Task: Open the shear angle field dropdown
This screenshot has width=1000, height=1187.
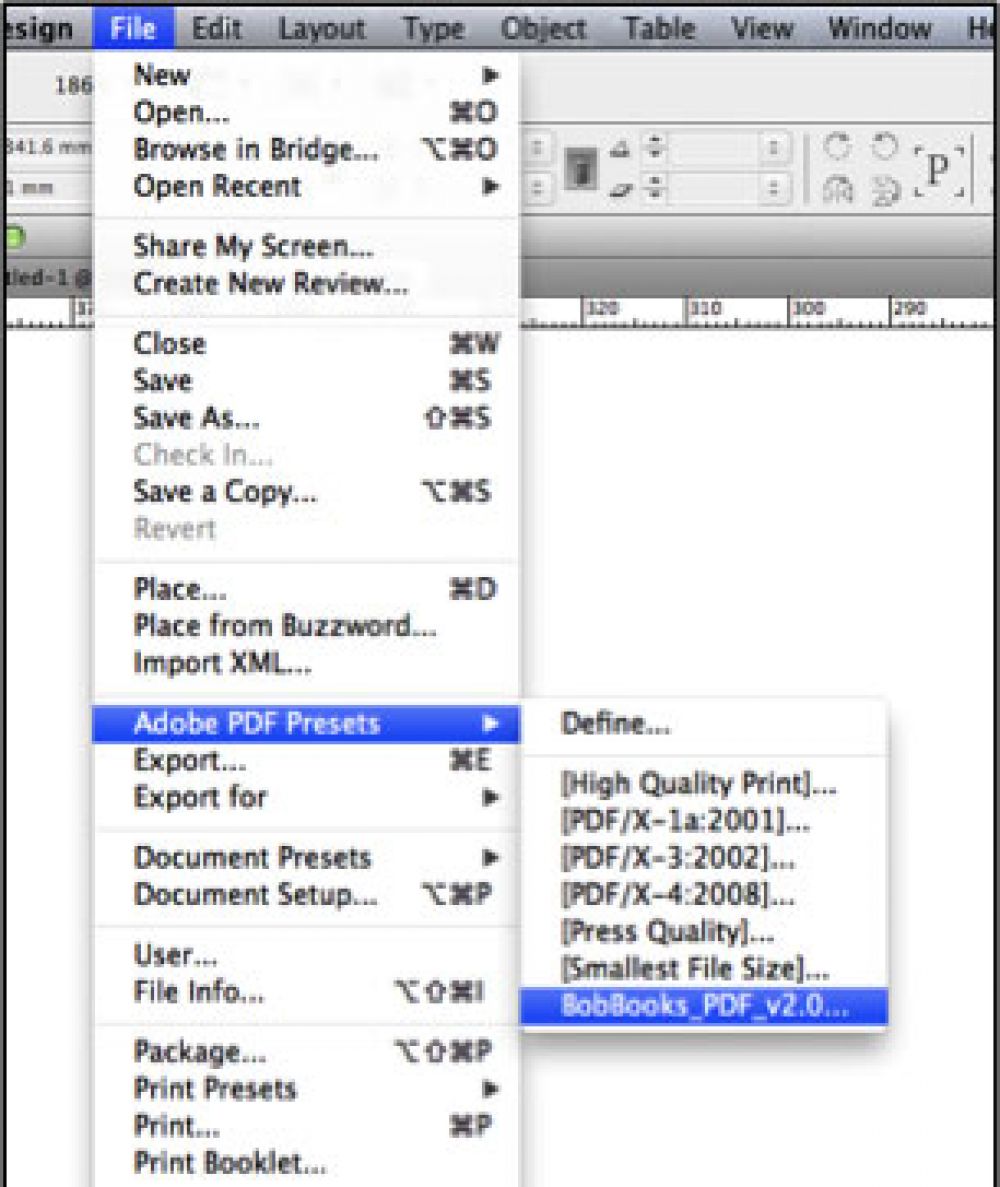Action: [x=774, y=188]
